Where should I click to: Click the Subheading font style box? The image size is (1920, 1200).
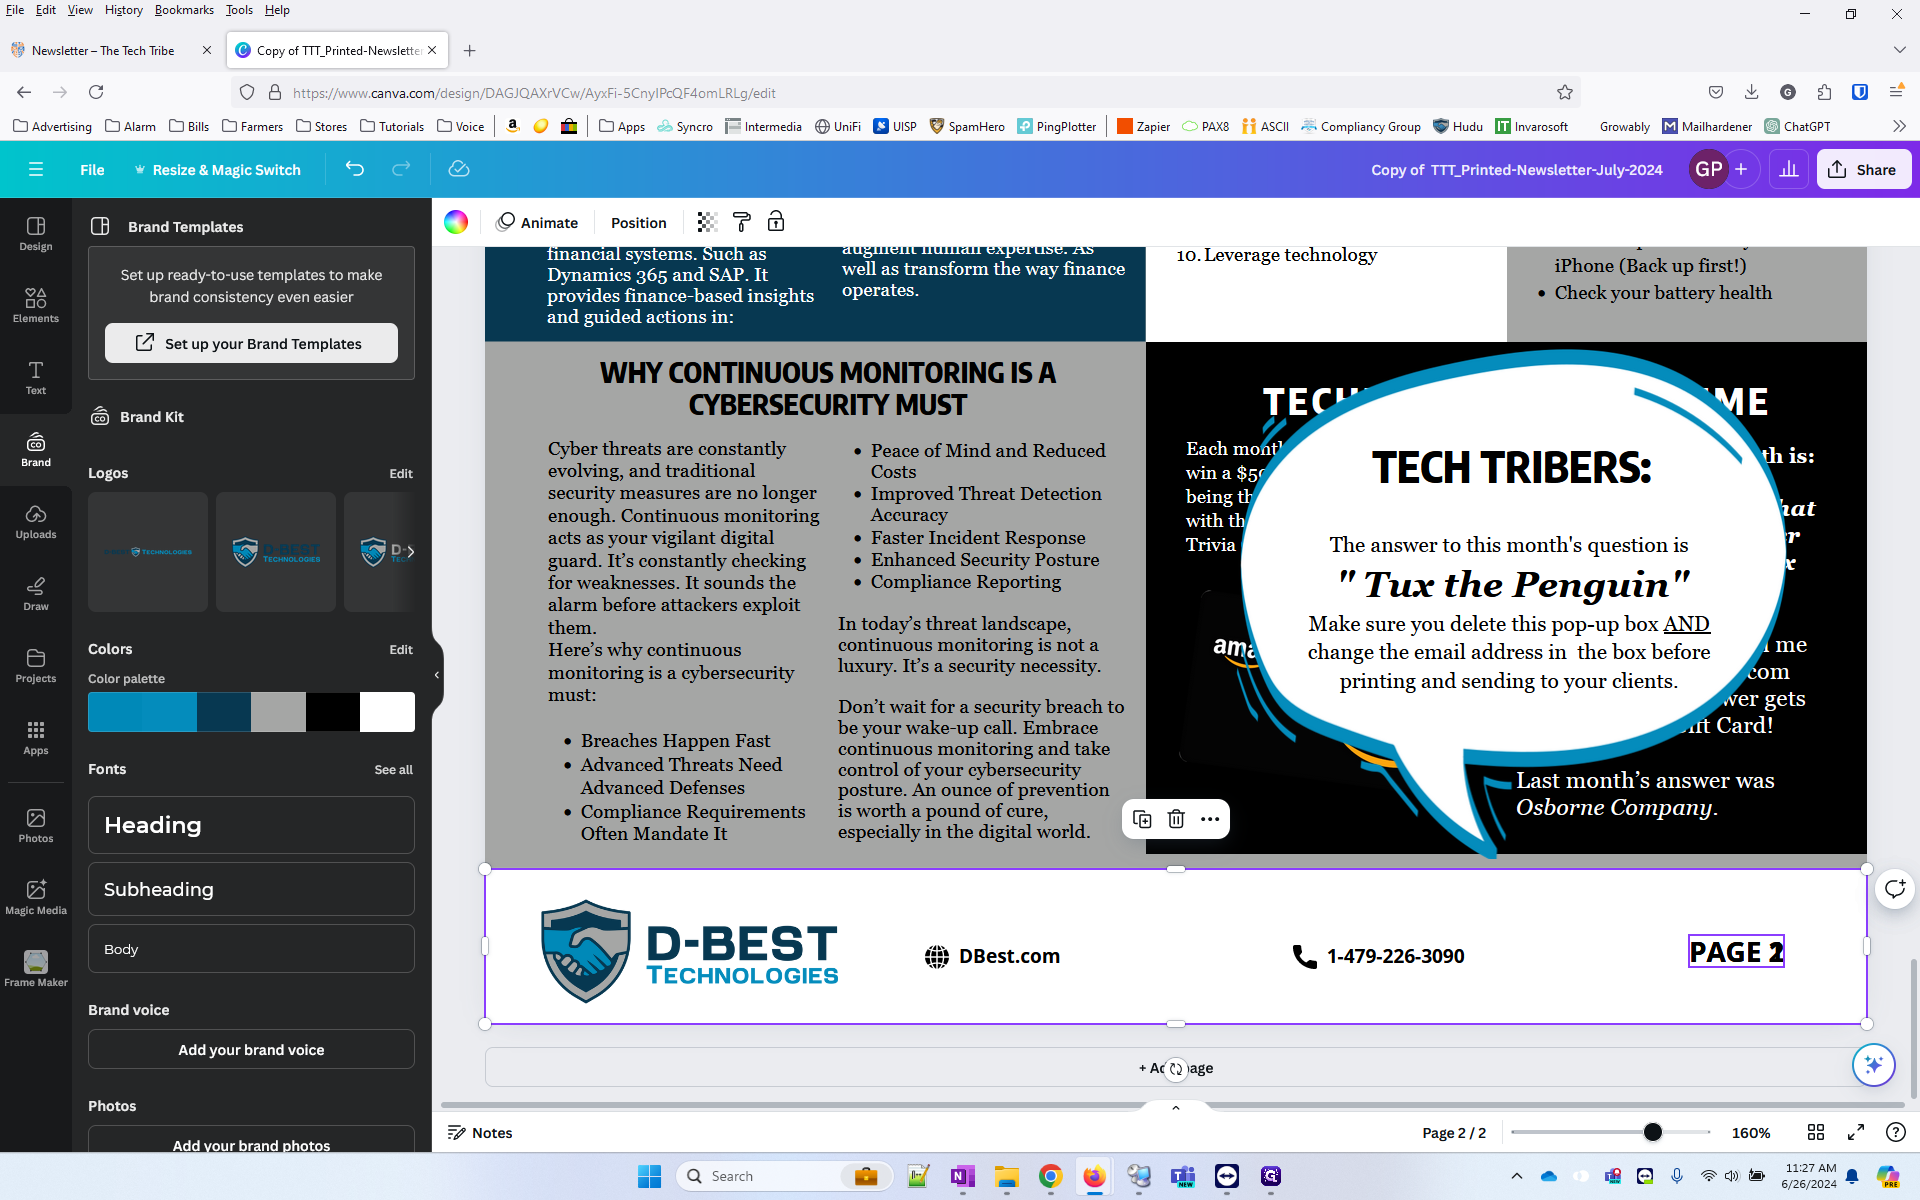pyautogui.click(x=251, y=889)
